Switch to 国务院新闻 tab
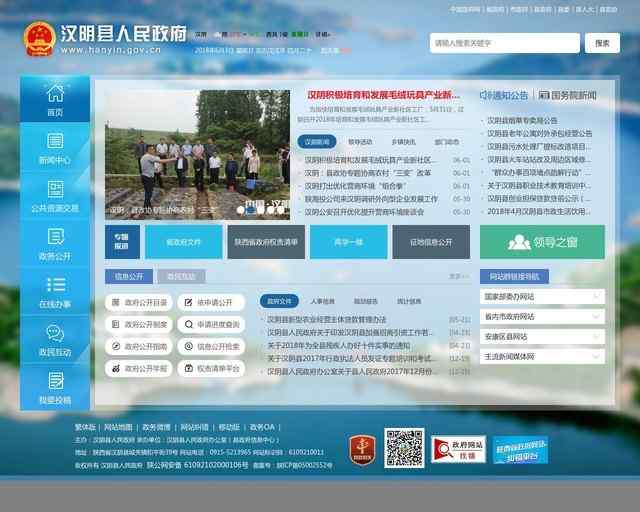 (567, 96)
